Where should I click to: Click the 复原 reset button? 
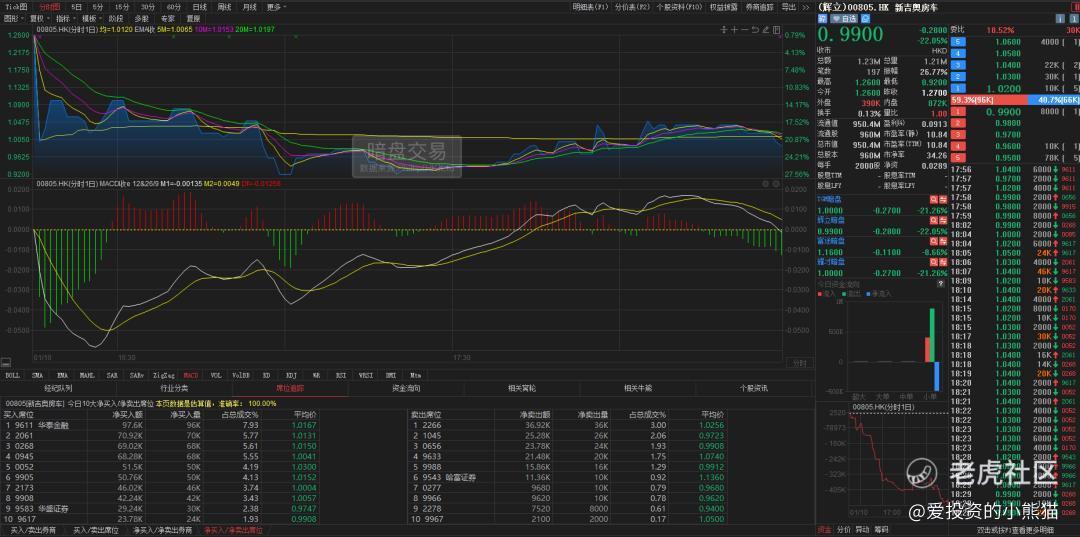pyautogui.click(x=193, y=18)
